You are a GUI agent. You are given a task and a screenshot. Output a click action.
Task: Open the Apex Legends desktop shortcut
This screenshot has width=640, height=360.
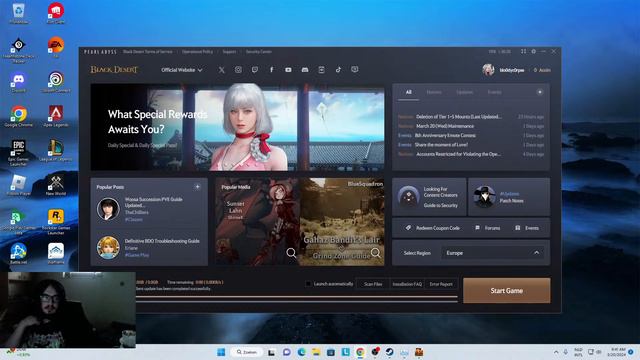click(56, 116)
